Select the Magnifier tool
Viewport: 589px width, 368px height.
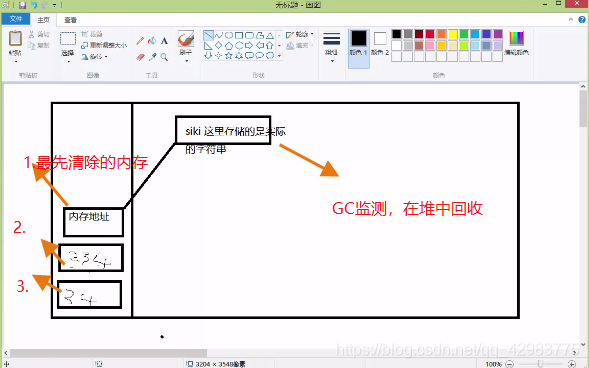(x=164, y=57)
